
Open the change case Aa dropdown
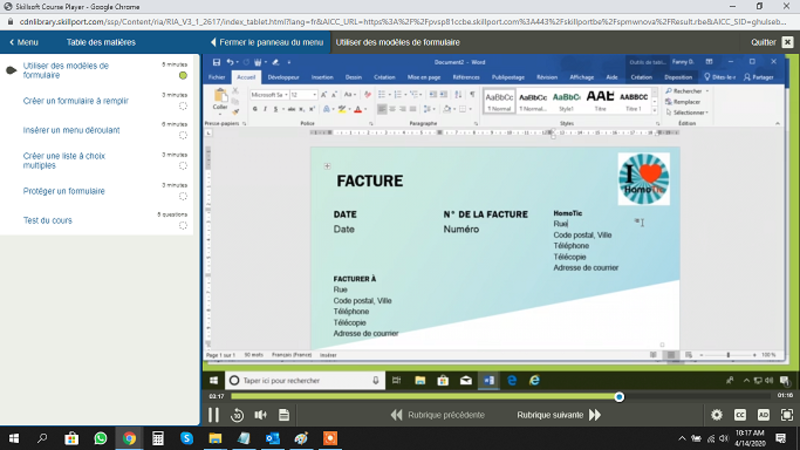349,95
